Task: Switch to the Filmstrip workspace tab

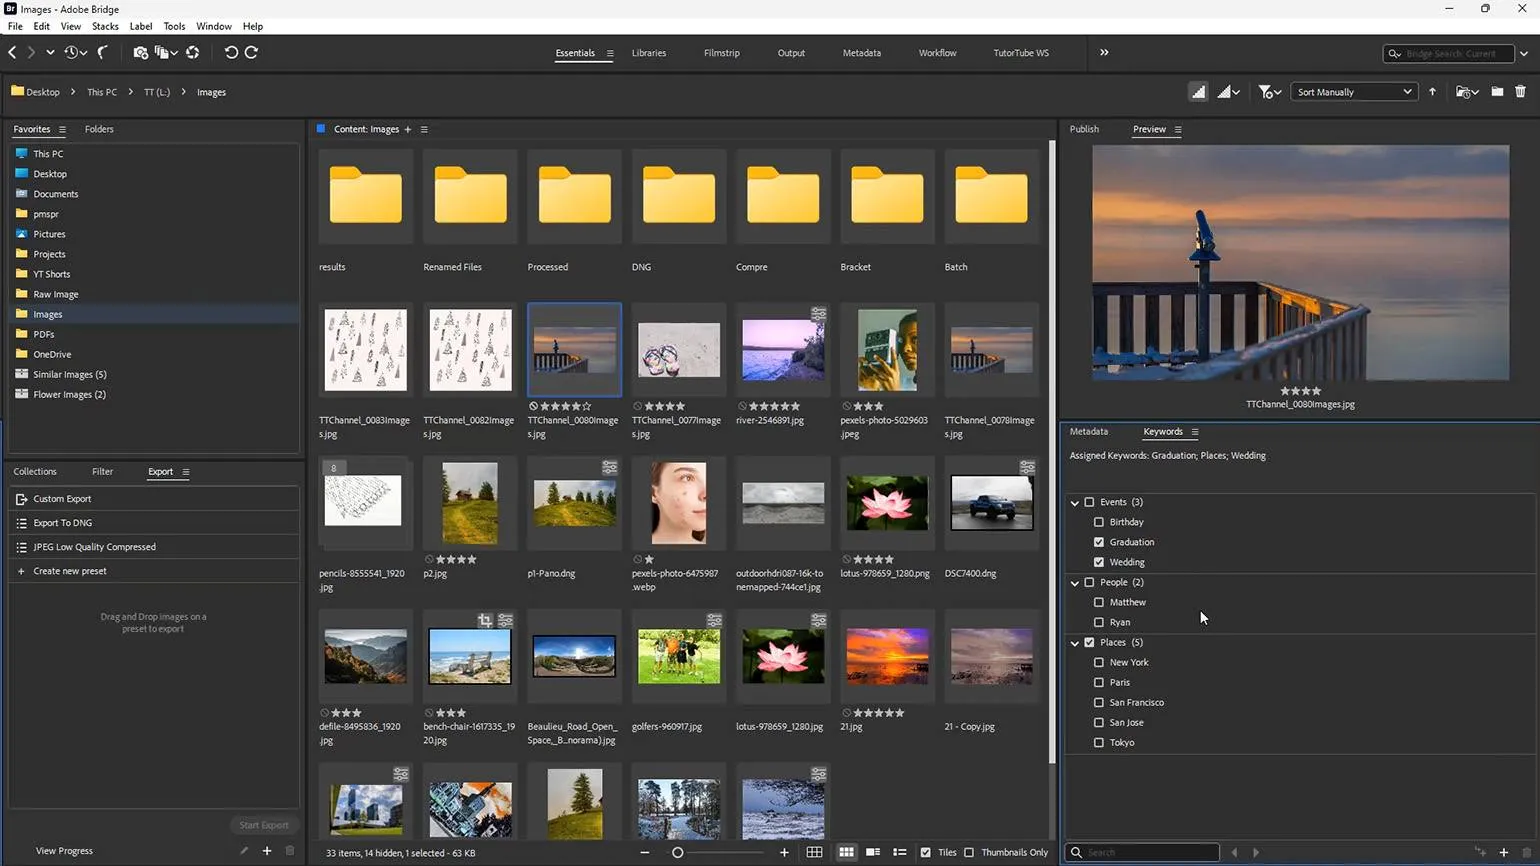Action: [721, 53]
